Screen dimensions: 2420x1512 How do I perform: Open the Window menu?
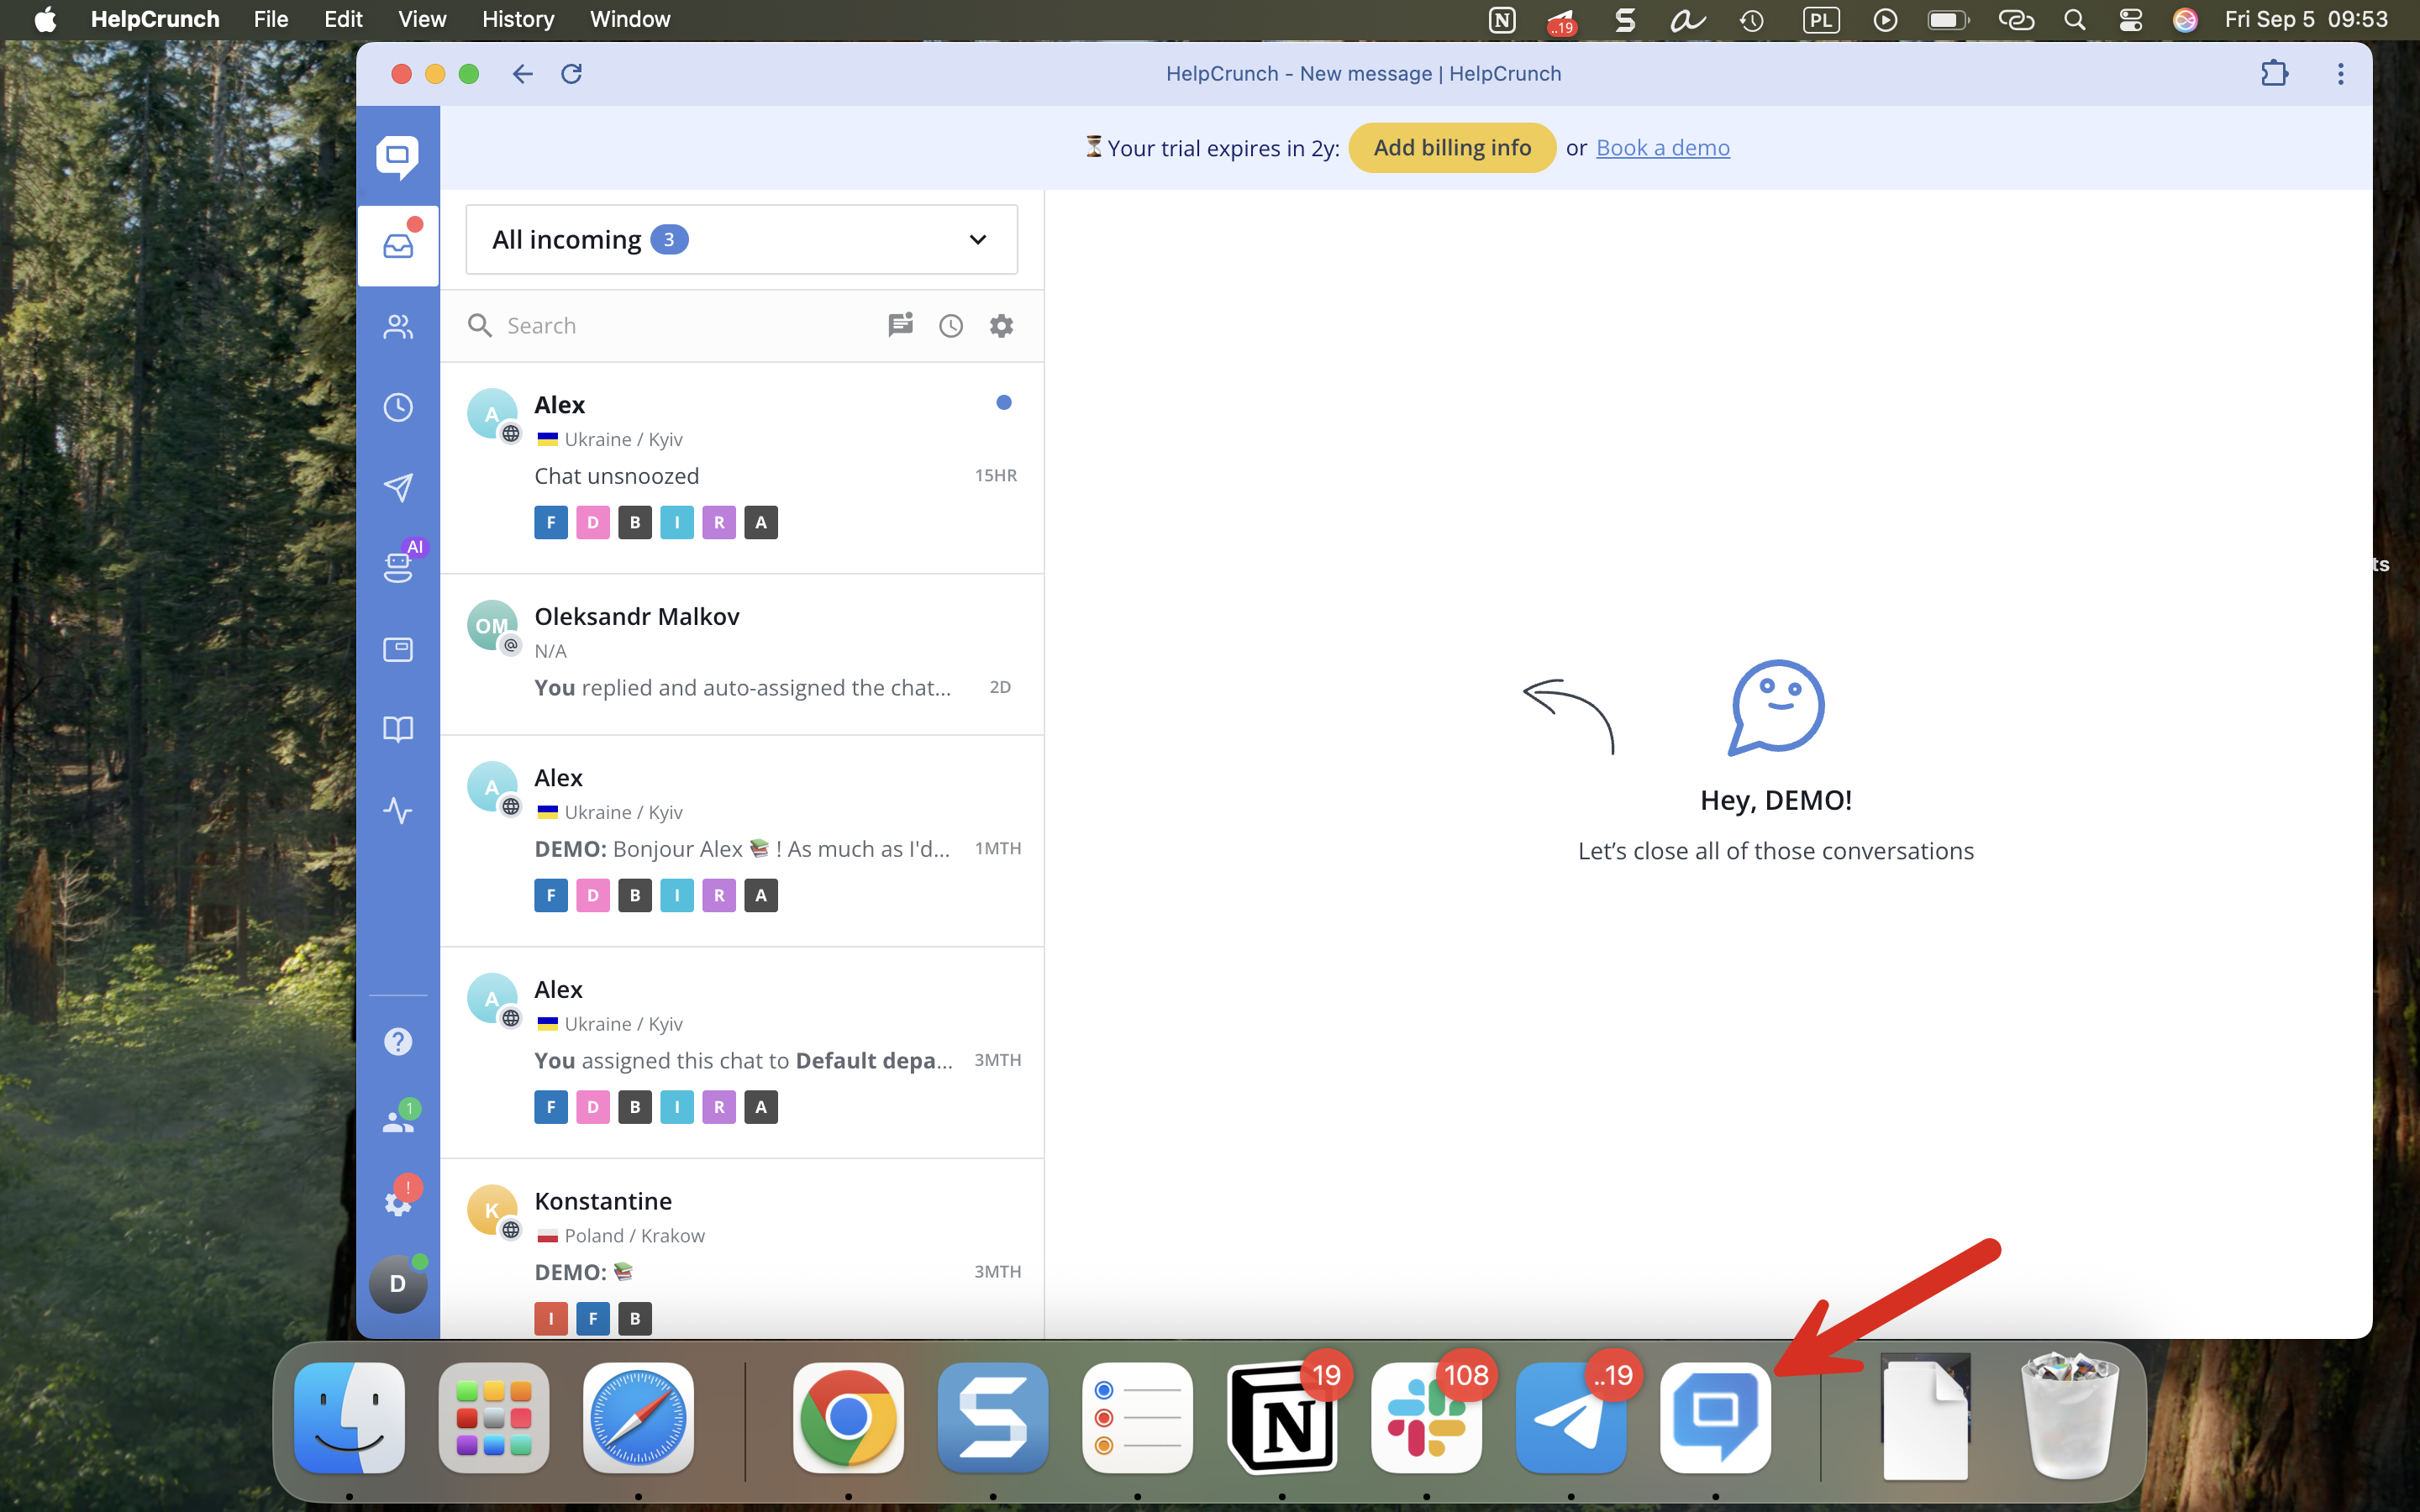click(630, 20)
